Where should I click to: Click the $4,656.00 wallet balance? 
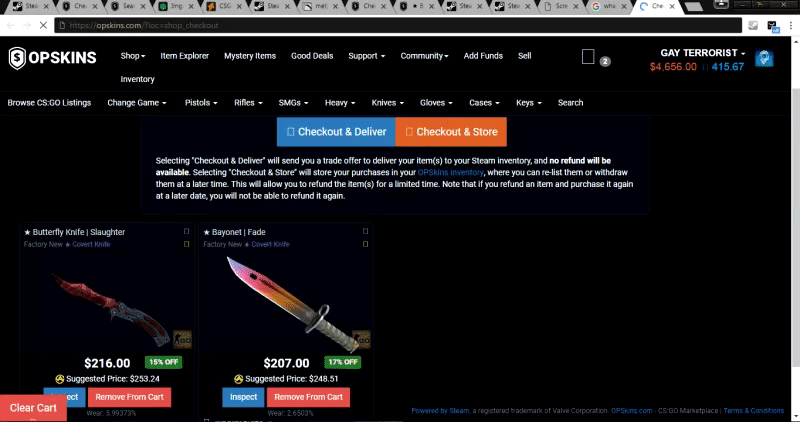pyautogui.click(x=673, y=67)
